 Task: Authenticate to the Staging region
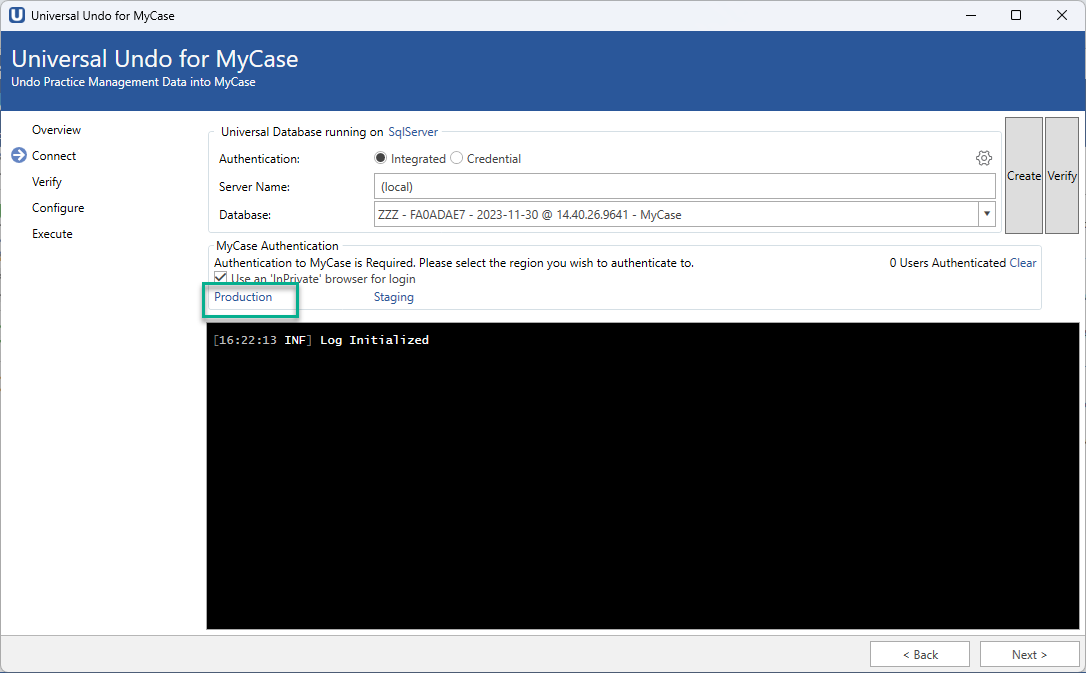click(x=393, y=297)
